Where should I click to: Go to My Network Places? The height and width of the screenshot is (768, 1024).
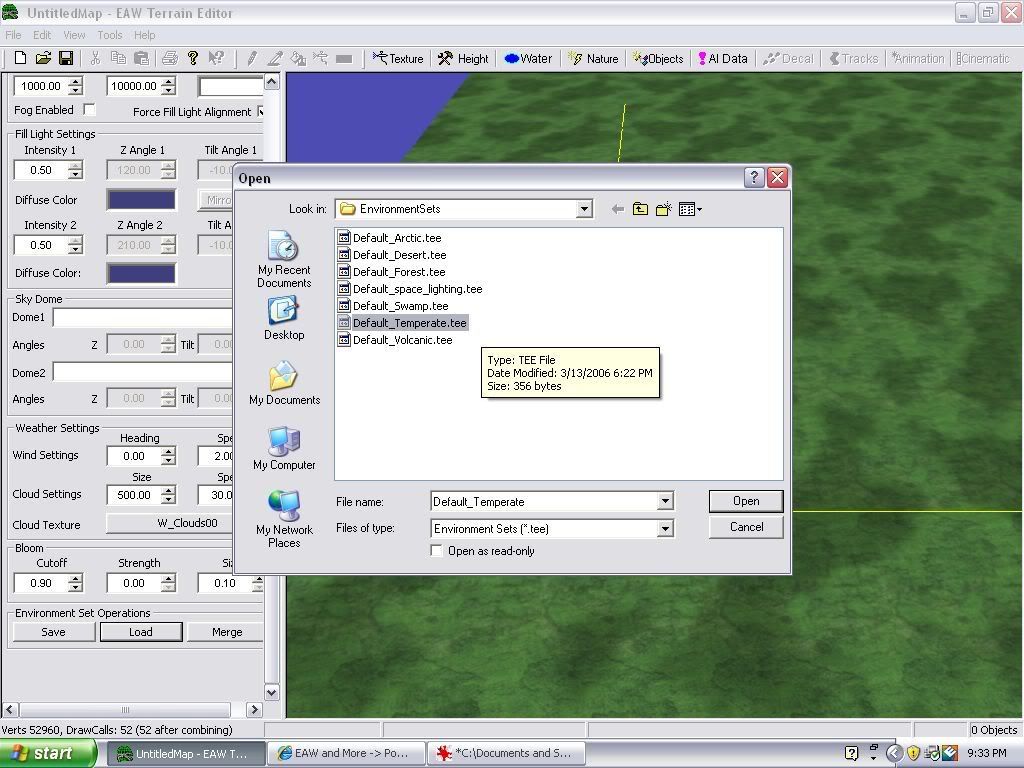pos(284,519)
